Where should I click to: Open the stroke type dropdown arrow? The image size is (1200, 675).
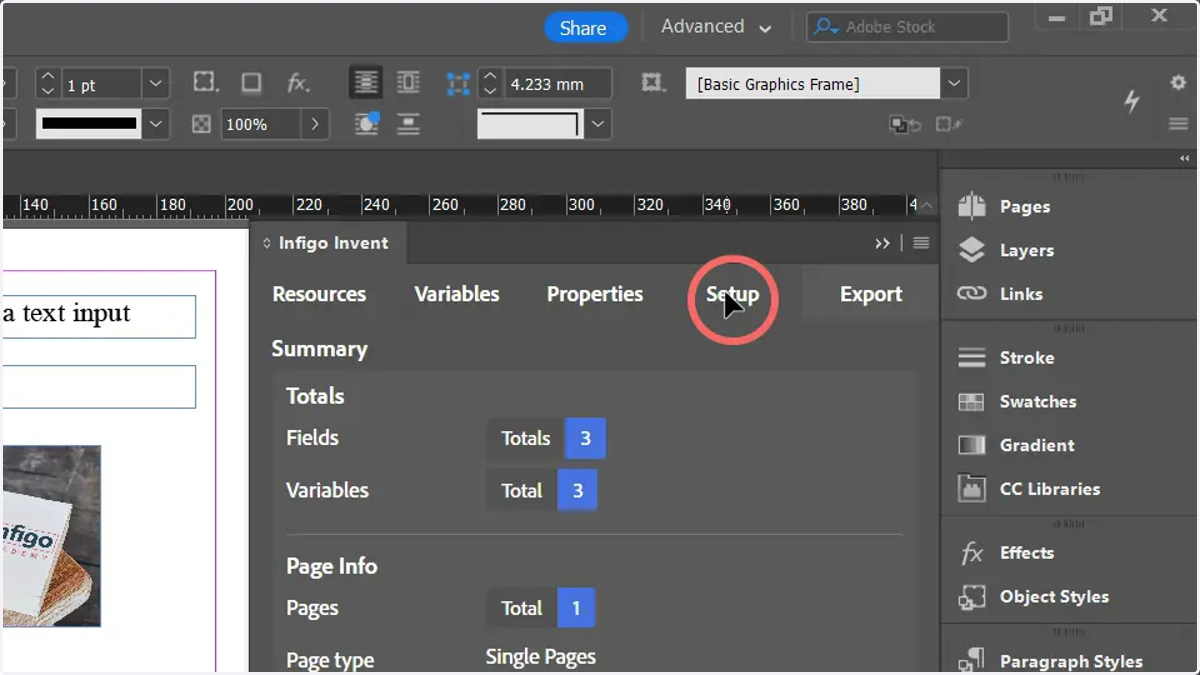[155, 124]
